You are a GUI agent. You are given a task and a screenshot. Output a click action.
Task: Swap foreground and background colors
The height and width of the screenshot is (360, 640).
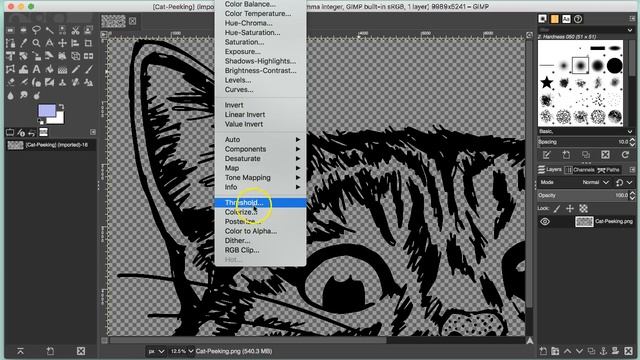point(61,107)
